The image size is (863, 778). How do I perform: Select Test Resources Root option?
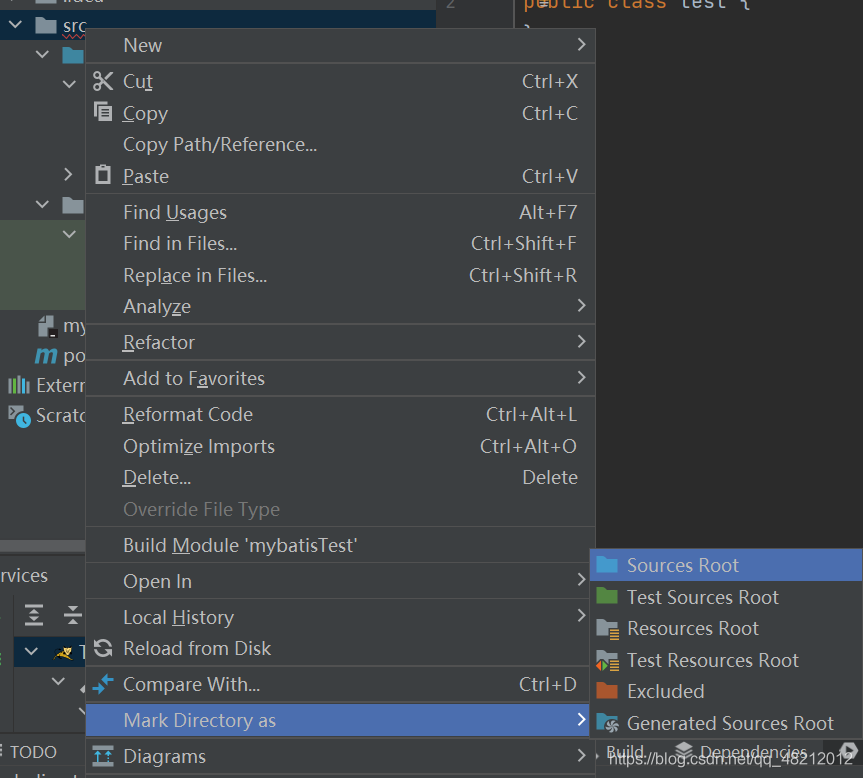click(x=712, y=660)
